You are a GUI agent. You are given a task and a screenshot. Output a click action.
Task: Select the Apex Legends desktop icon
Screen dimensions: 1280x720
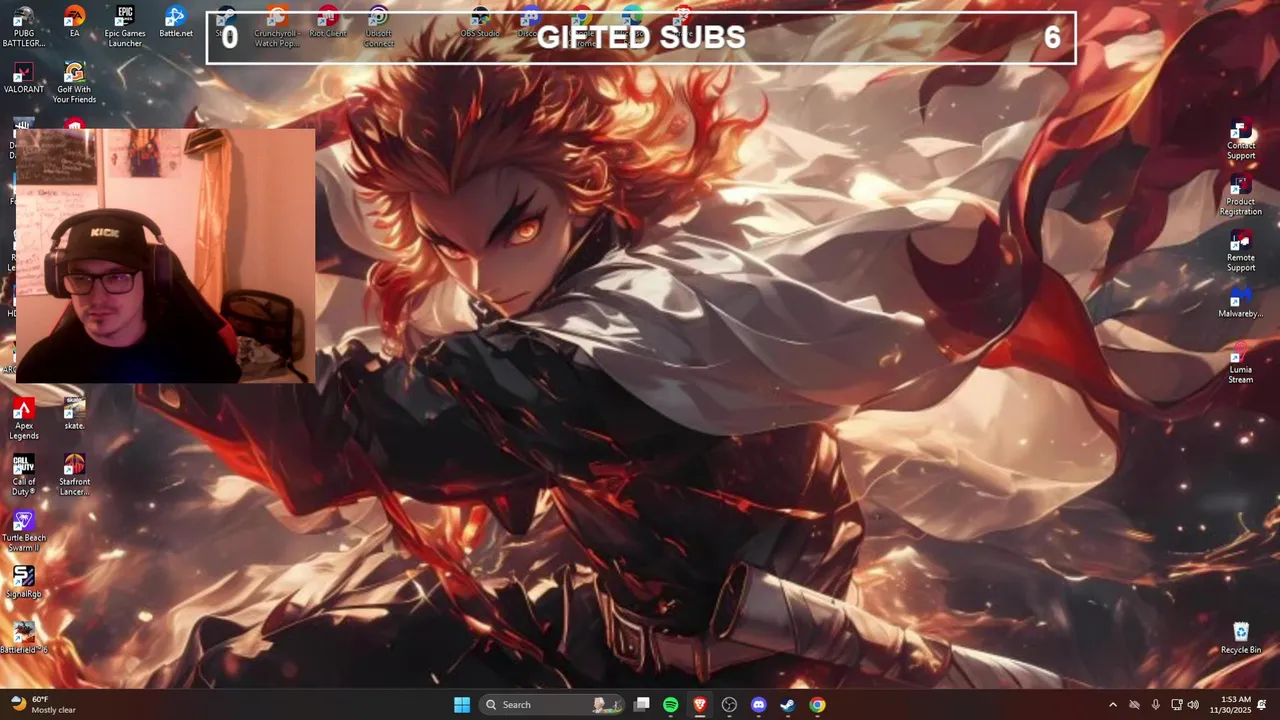24,419
